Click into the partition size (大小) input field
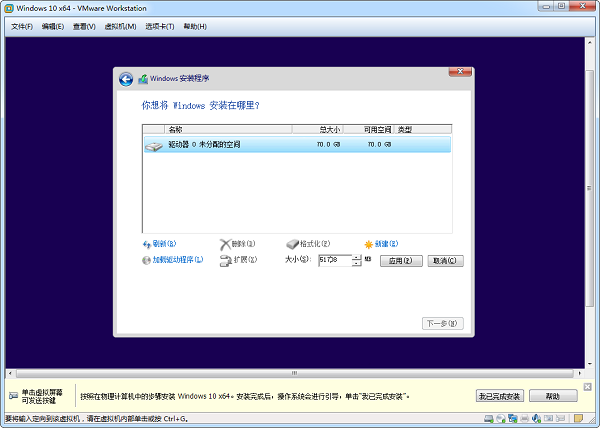Screen dimensions: 600x428 334,260
